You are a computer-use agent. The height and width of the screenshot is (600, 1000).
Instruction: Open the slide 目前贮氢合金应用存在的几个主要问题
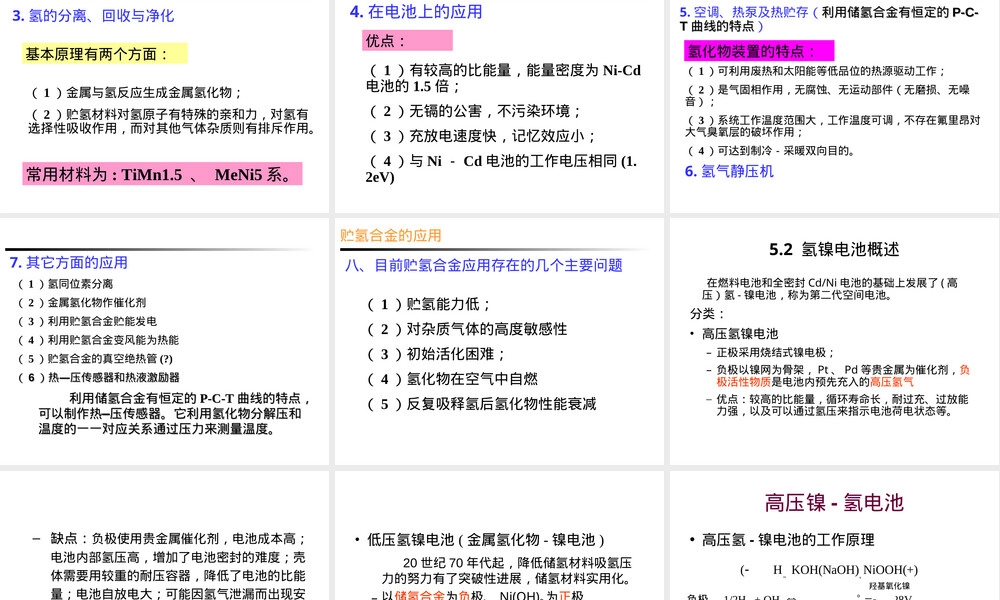[499, 342]
